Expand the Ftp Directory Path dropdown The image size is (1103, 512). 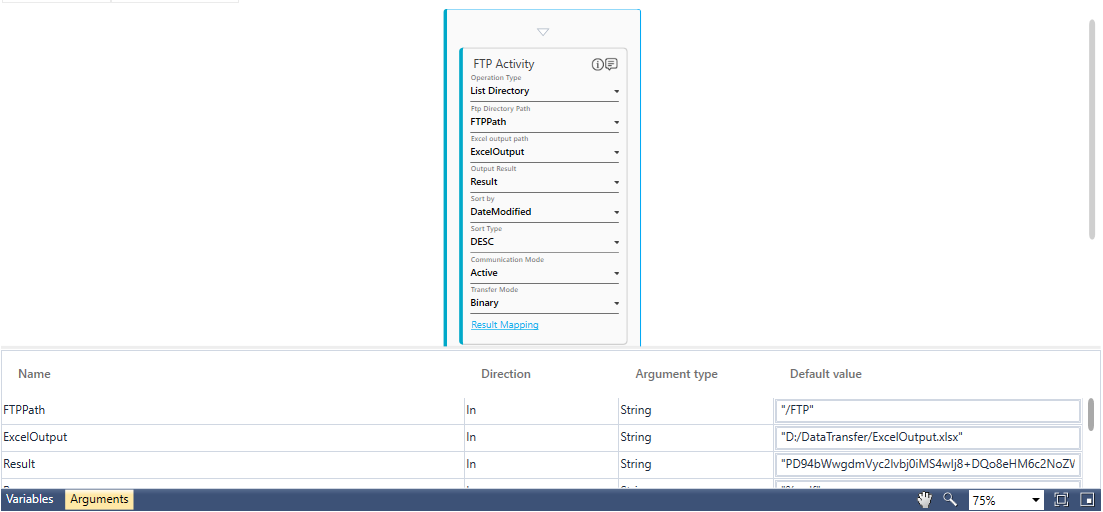click(x=616, y=122)
